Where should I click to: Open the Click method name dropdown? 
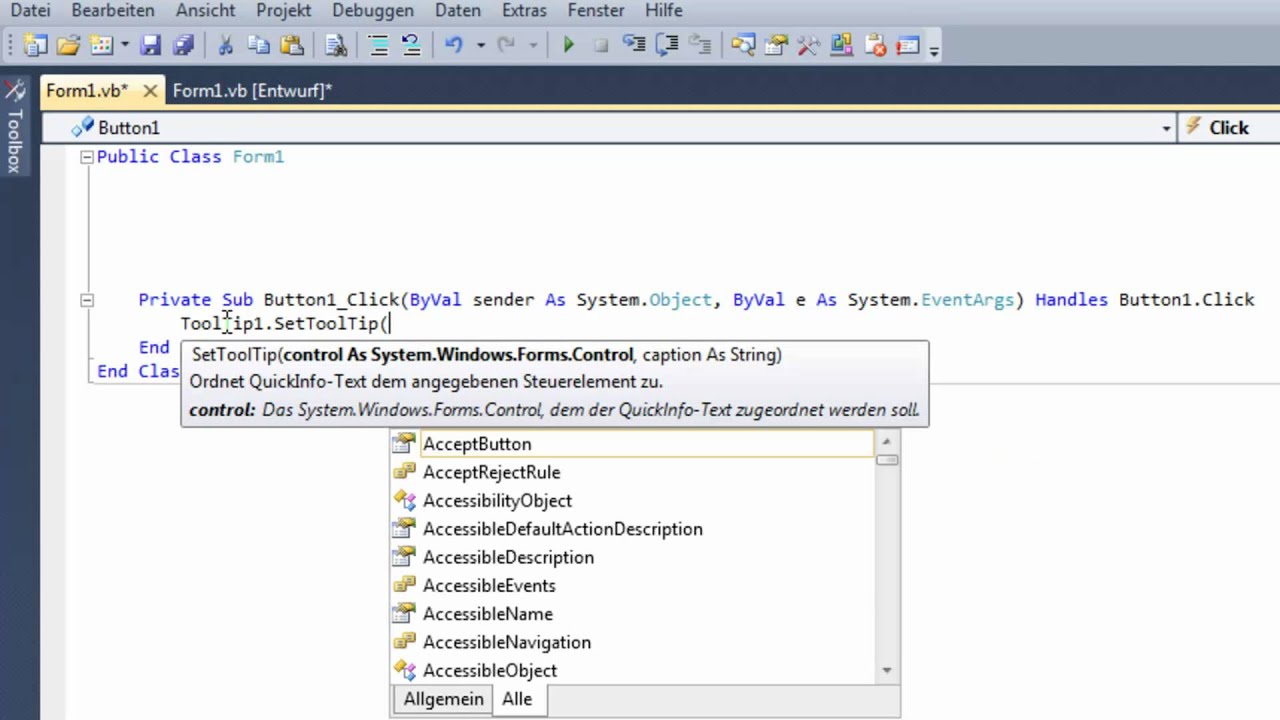click(1230, 128)
